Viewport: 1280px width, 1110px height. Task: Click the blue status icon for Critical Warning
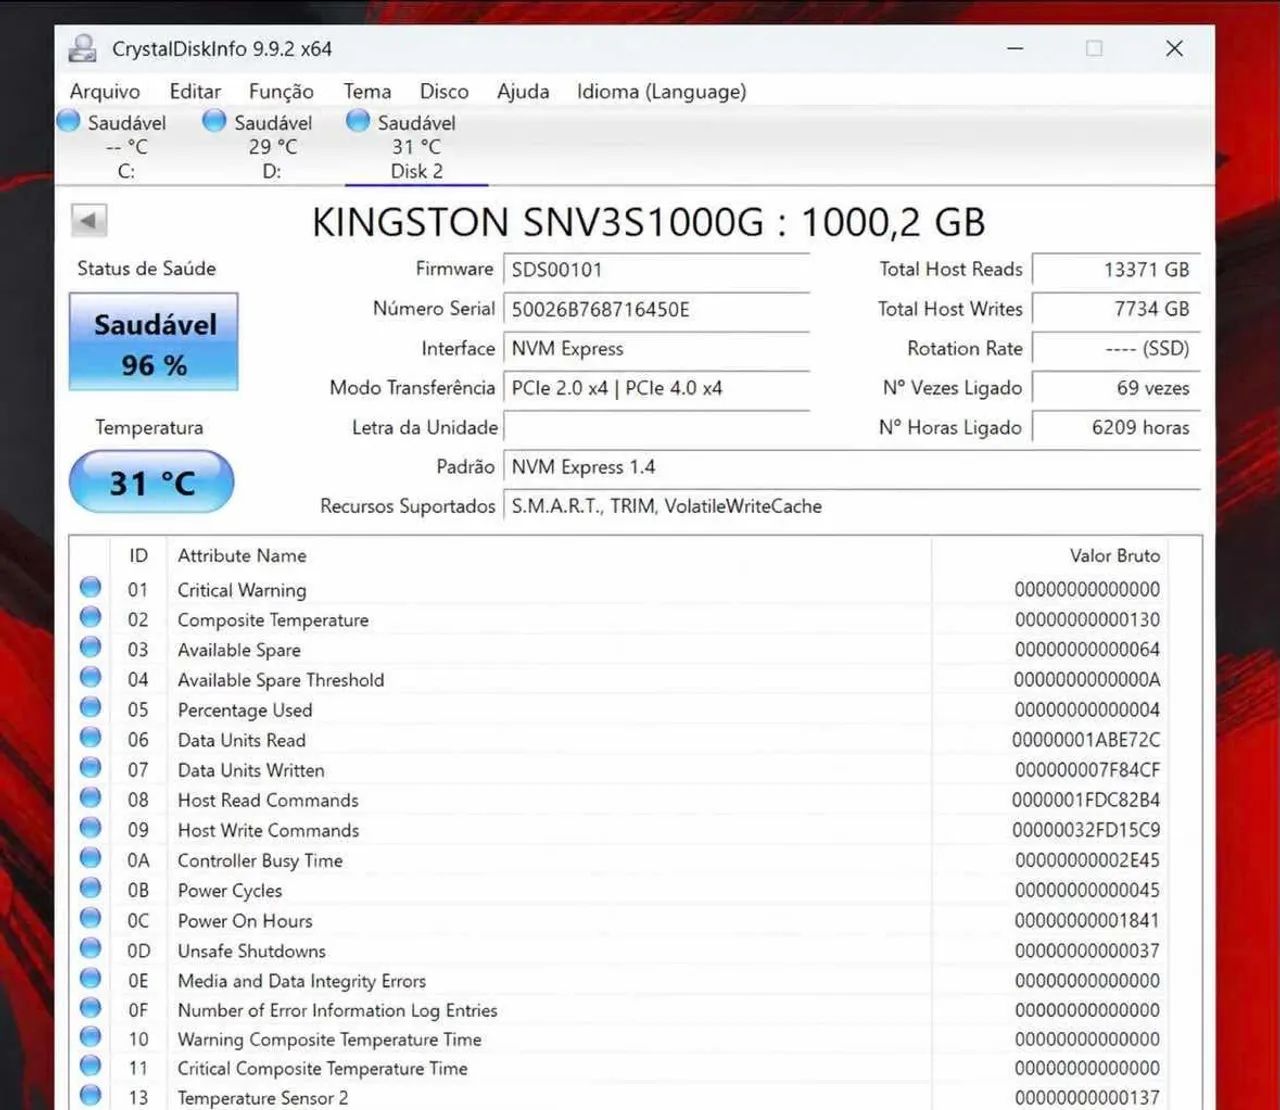click(x=91, y=587)
